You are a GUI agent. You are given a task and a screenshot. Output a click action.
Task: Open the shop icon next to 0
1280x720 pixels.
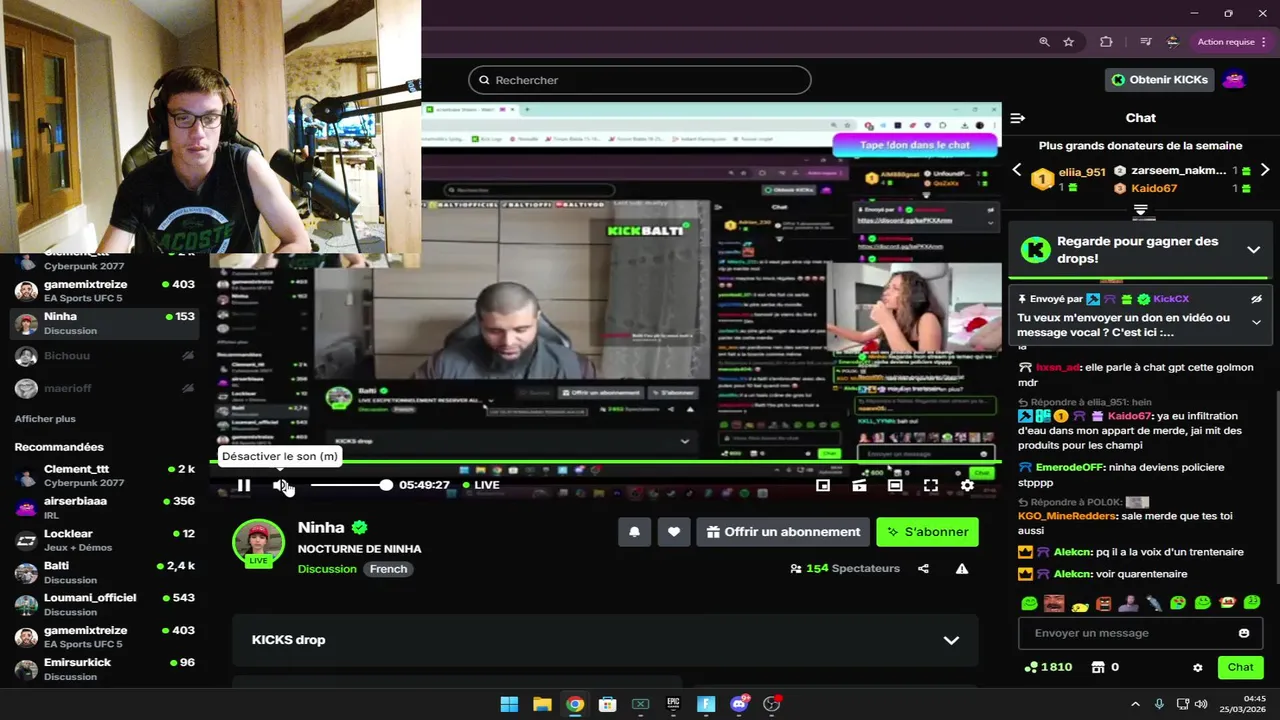[1097, 667]
